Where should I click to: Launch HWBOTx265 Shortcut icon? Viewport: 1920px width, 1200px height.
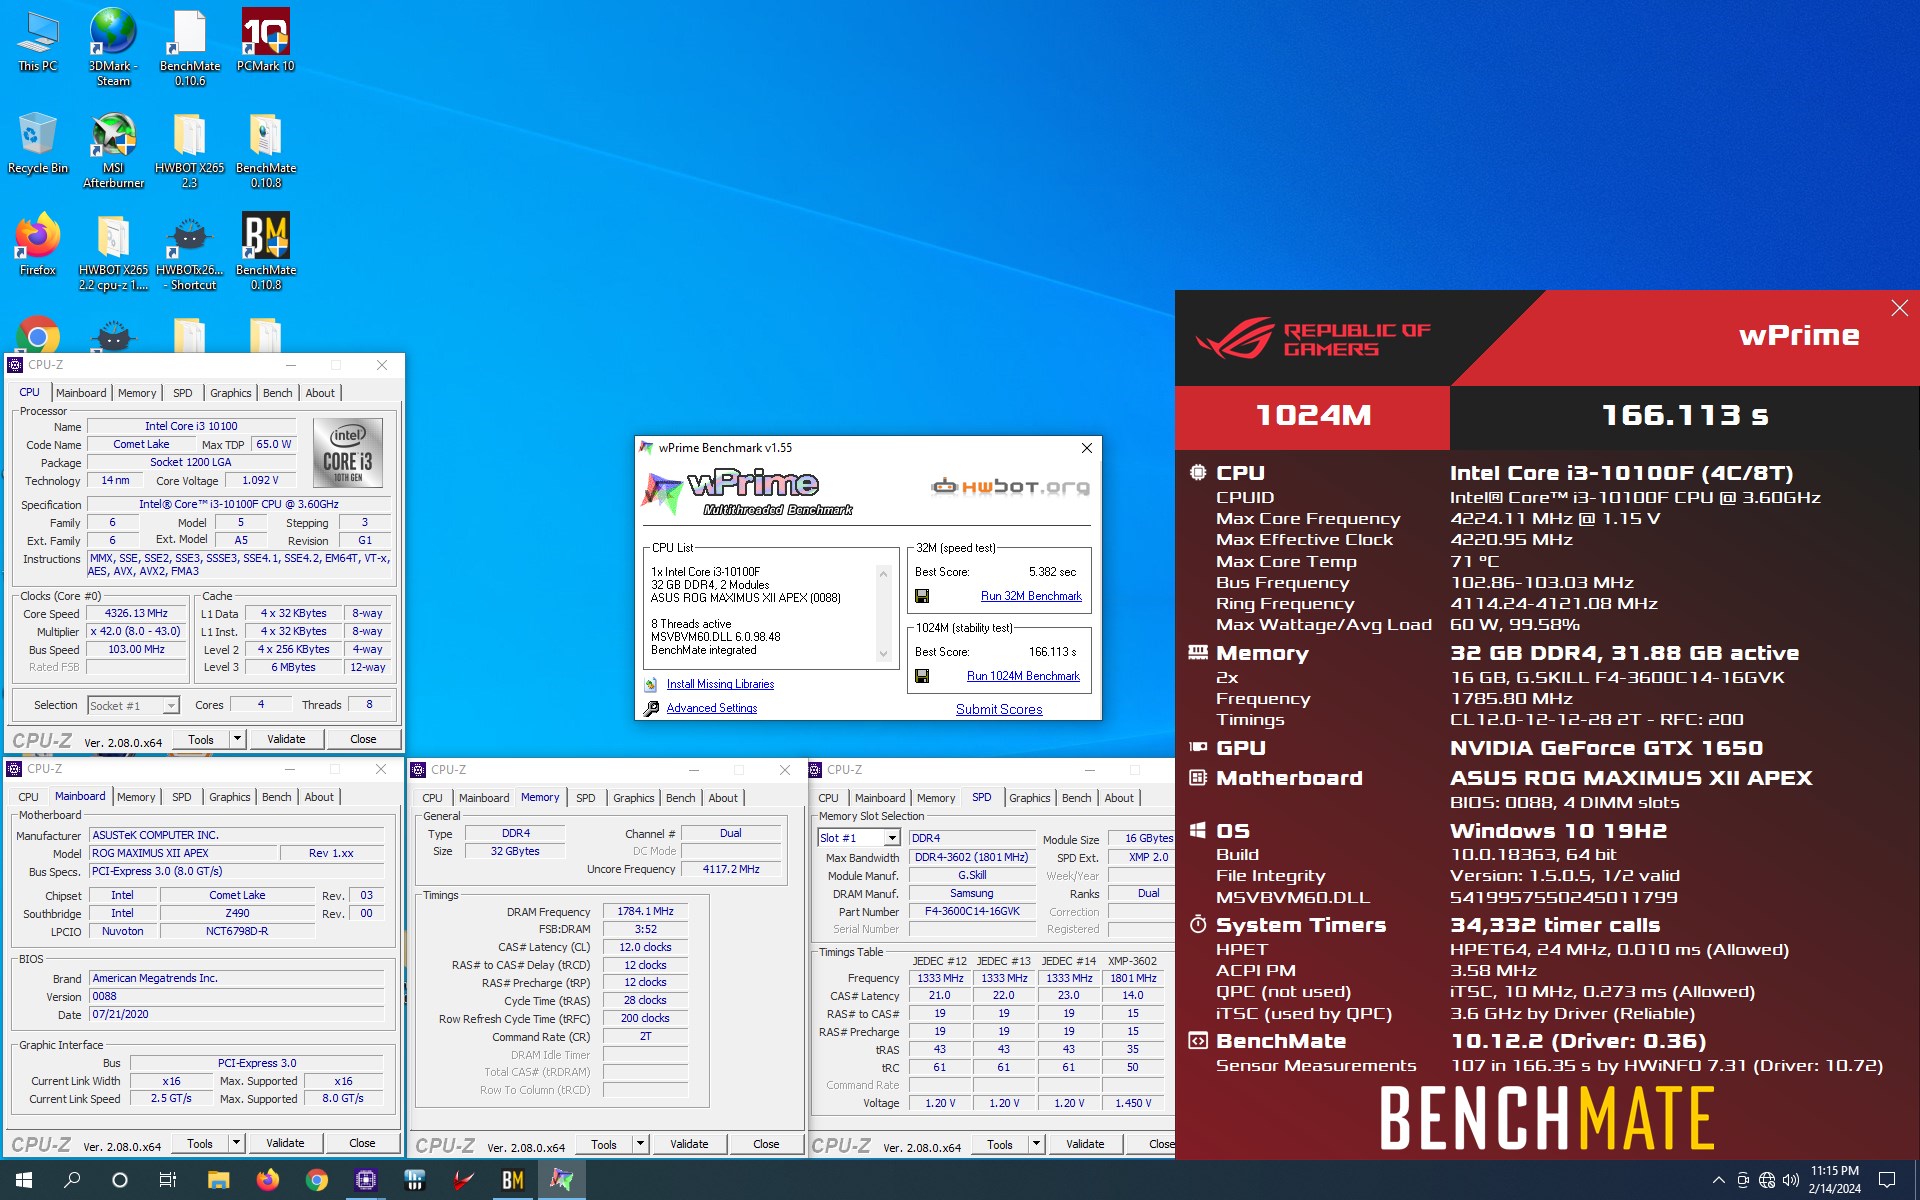point(189,252)
